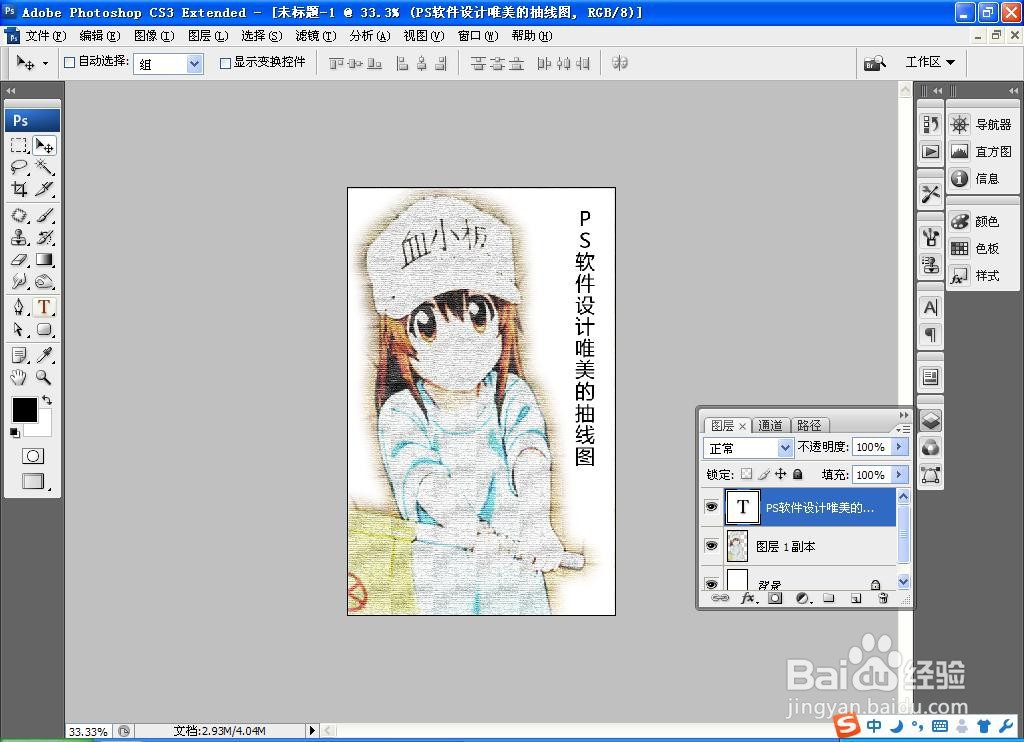Hide the PS软件设计唯美的 text layer
The height and width of the screenshot is (742, 1024).
coord(712,507)
